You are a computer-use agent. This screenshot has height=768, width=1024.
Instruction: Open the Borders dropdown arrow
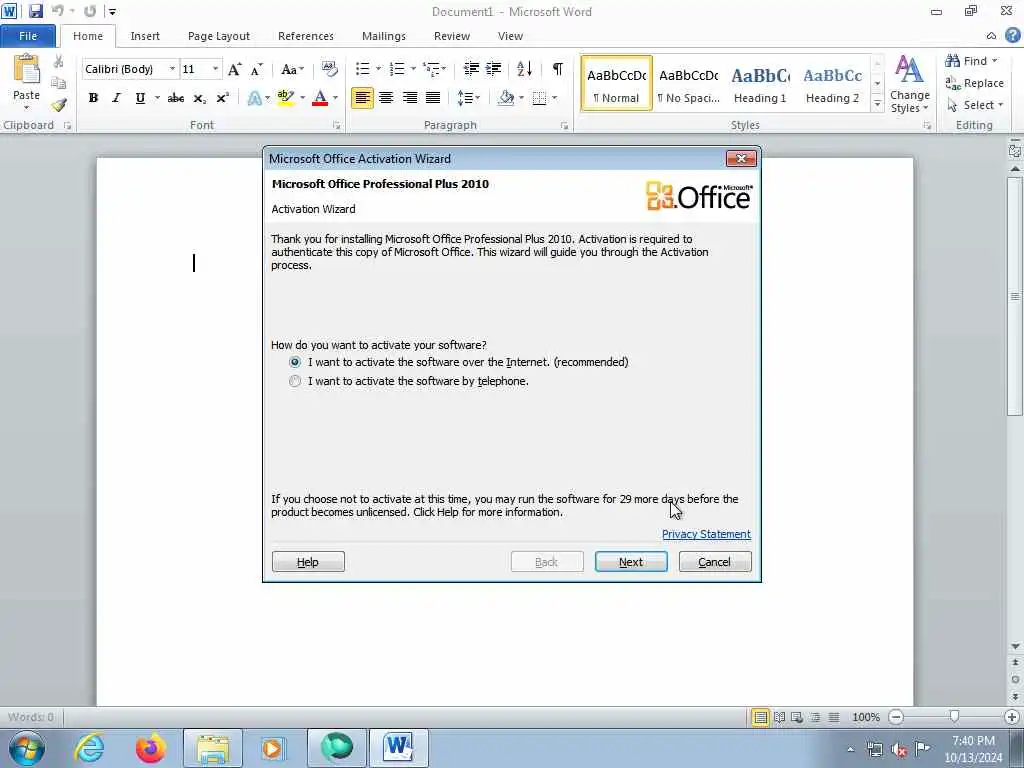(554, 98)
